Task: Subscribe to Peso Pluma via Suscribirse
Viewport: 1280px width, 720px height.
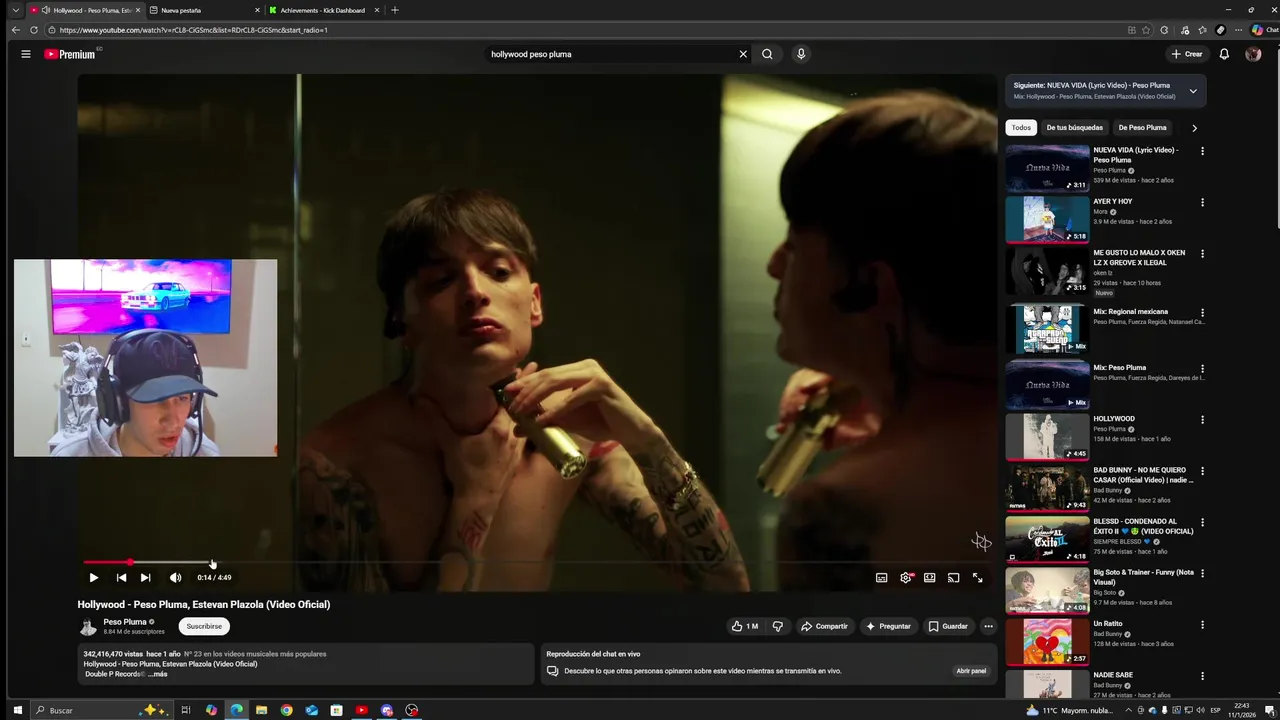Action: [204, 626]
